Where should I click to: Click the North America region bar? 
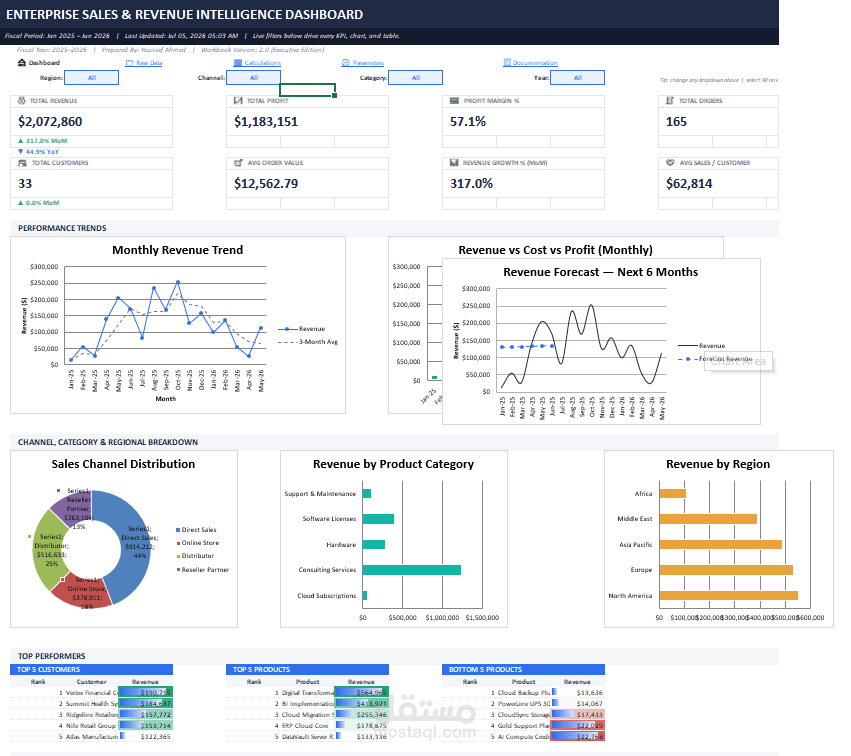point(729,595)
